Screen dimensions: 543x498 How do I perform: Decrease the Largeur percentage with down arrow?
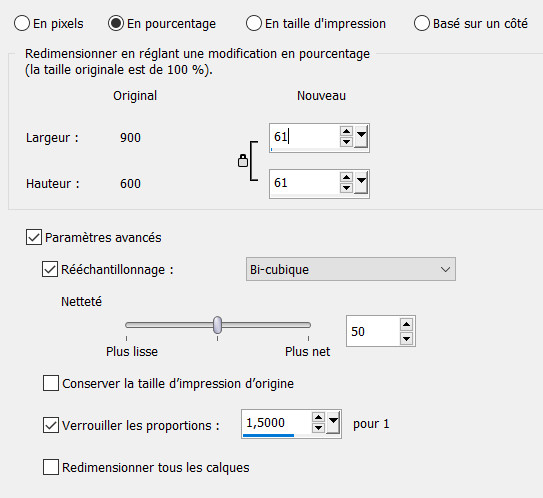pos(346,142)
